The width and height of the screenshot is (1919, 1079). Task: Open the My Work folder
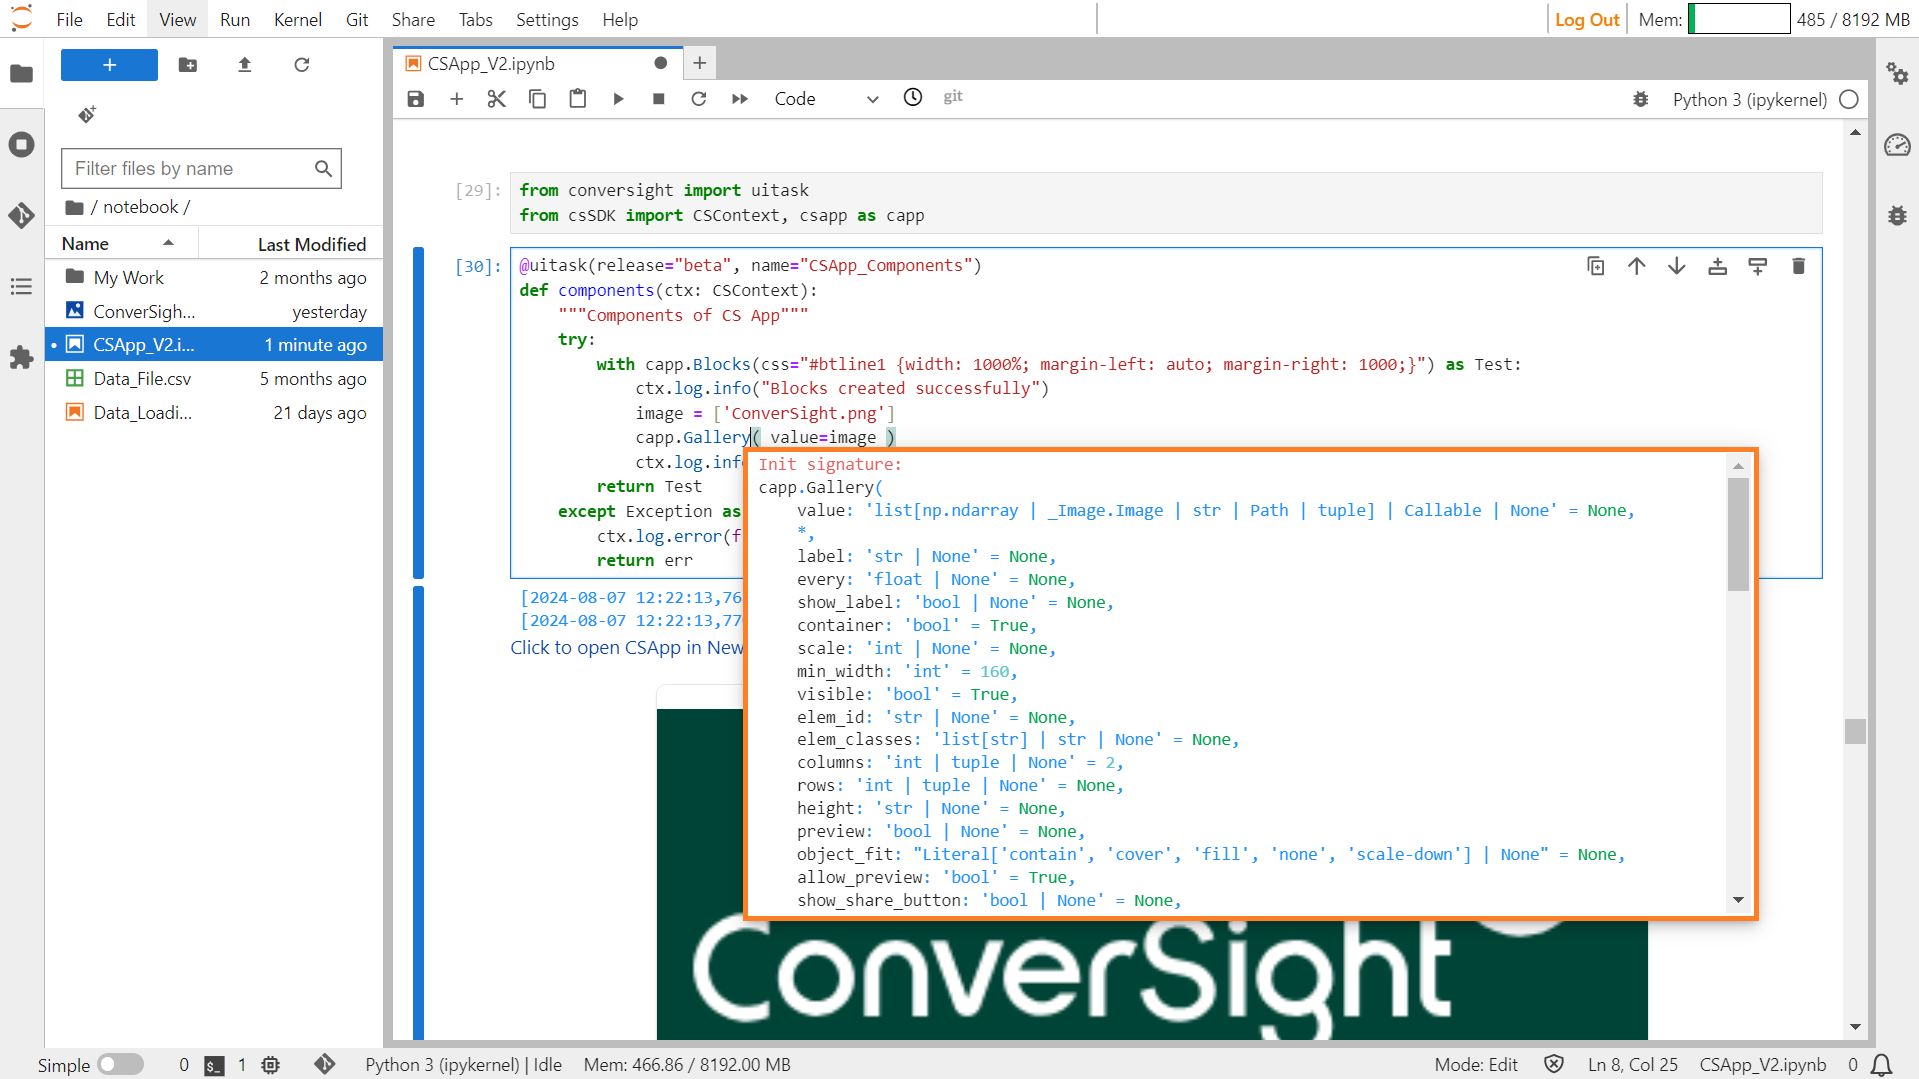[x=215, y=277]
